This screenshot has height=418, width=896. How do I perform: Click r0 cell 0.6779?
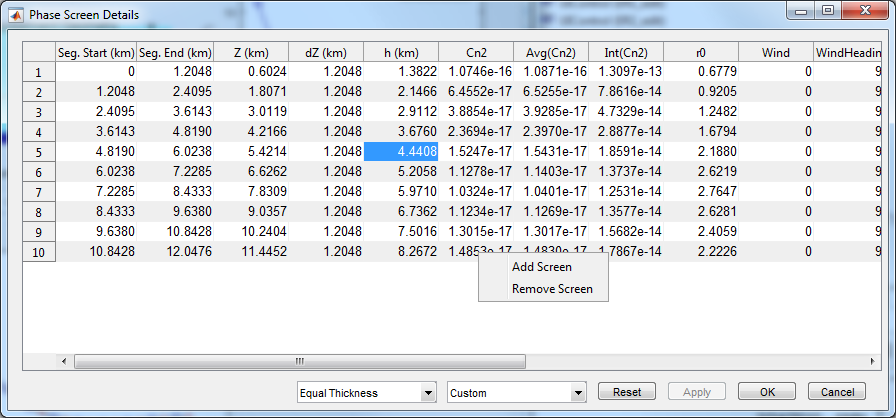701,71
